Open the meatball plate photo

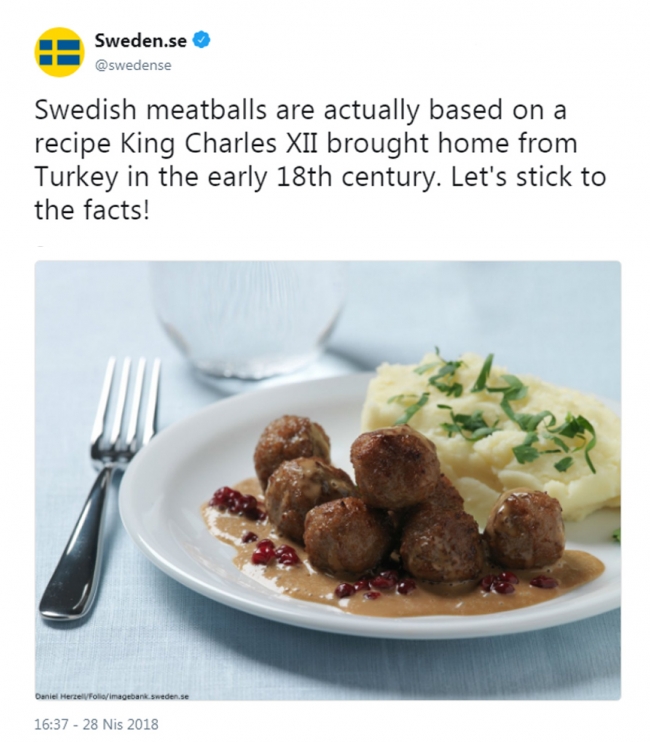tap(327, 480)
